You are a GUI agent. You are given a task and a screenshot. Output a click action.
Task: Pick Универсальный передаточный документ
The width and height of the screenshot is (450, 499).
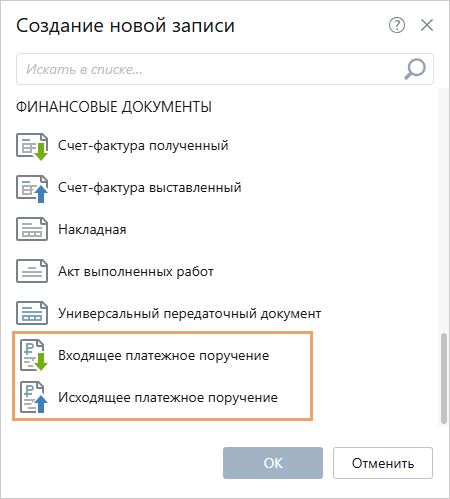pos(189,314)
